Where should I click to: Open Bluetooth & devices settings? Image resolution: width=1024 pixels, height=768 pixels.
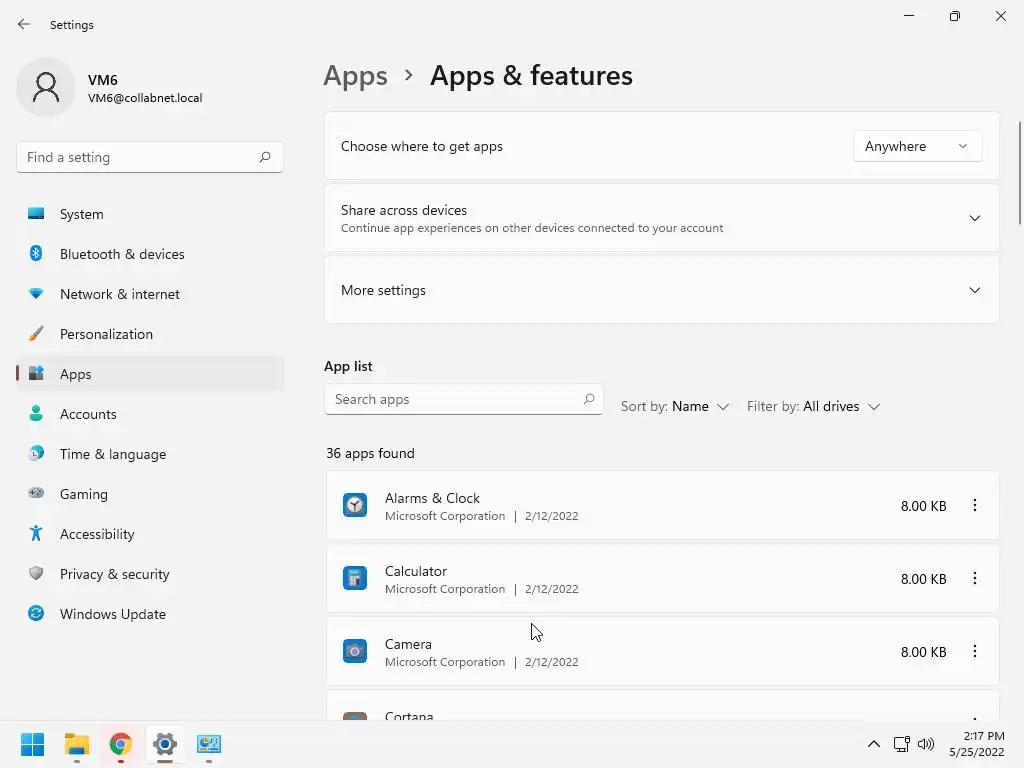click(x=122, y=254)
